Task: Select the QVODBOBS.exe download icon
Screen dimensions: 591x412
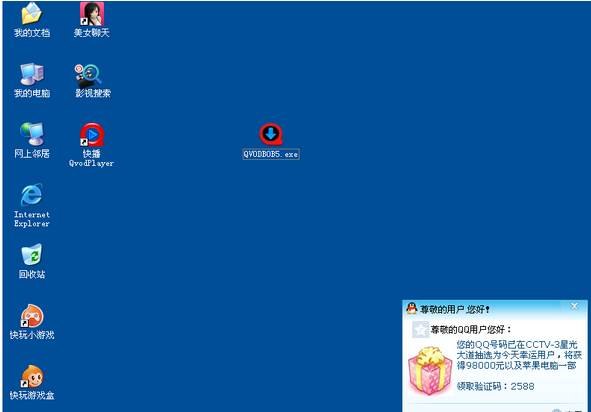Action: coord(271,134)
